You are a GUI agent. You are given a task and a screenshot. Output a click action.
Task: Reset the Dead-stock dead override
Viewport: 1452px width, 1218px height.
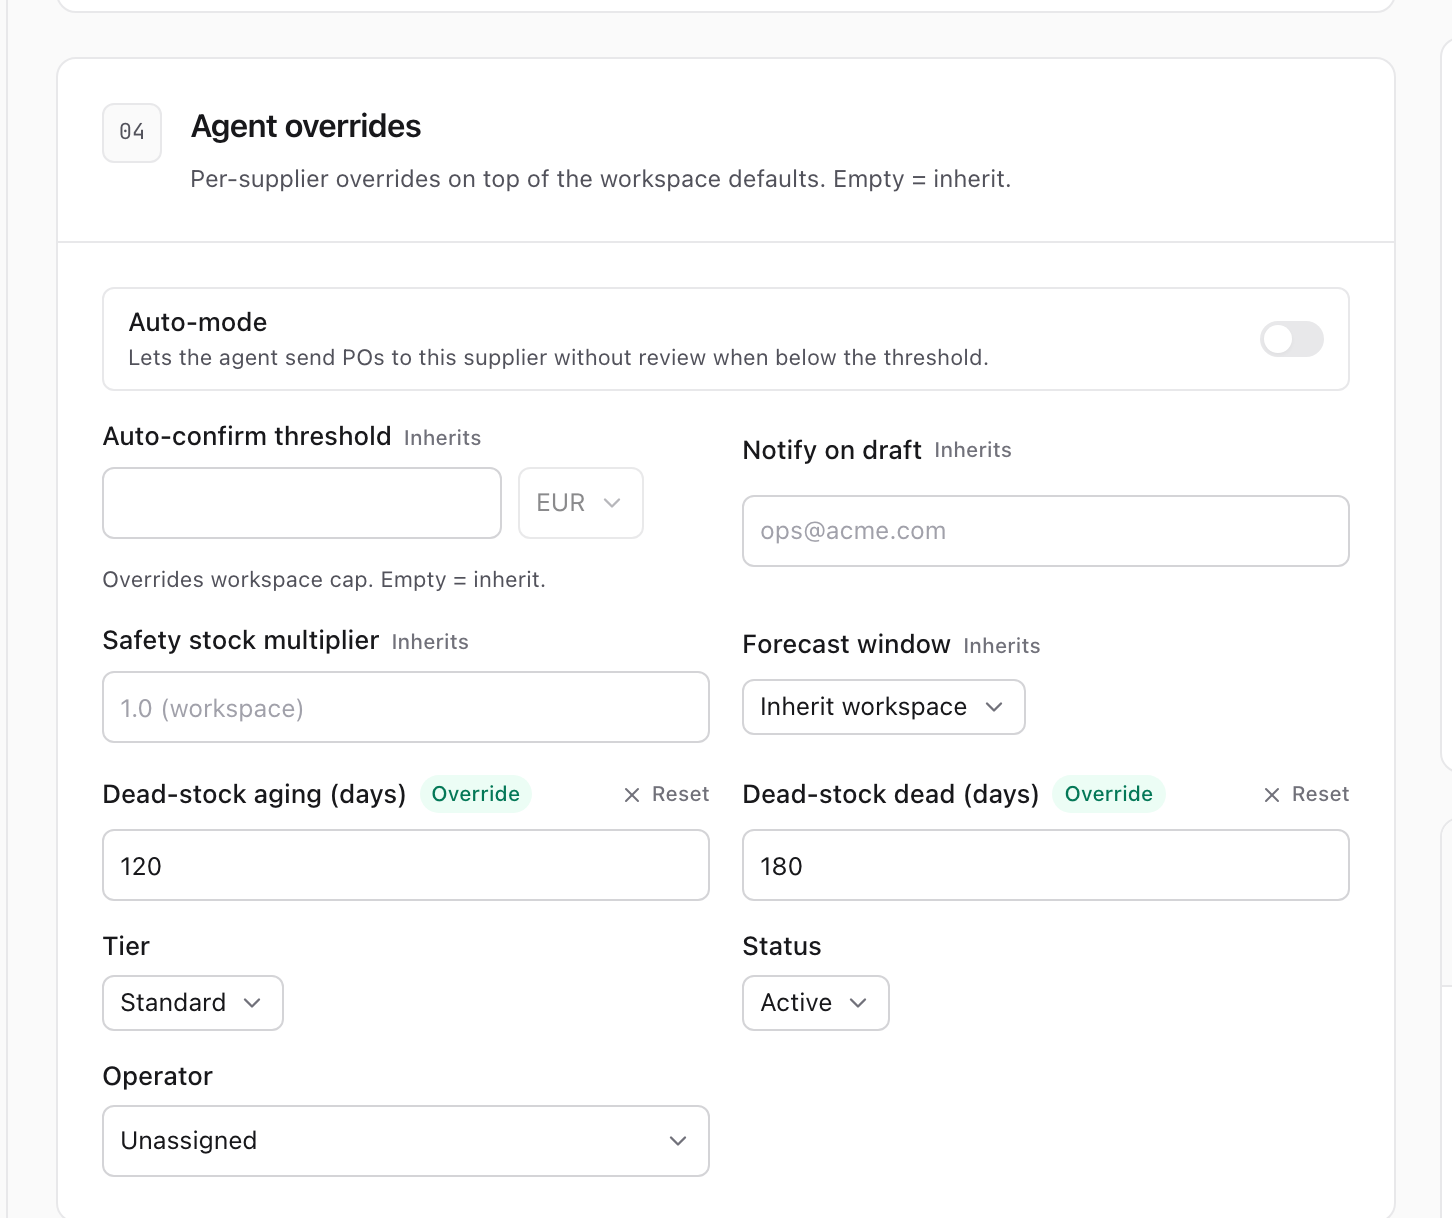pyautogui.click(x=1306, y=794)
